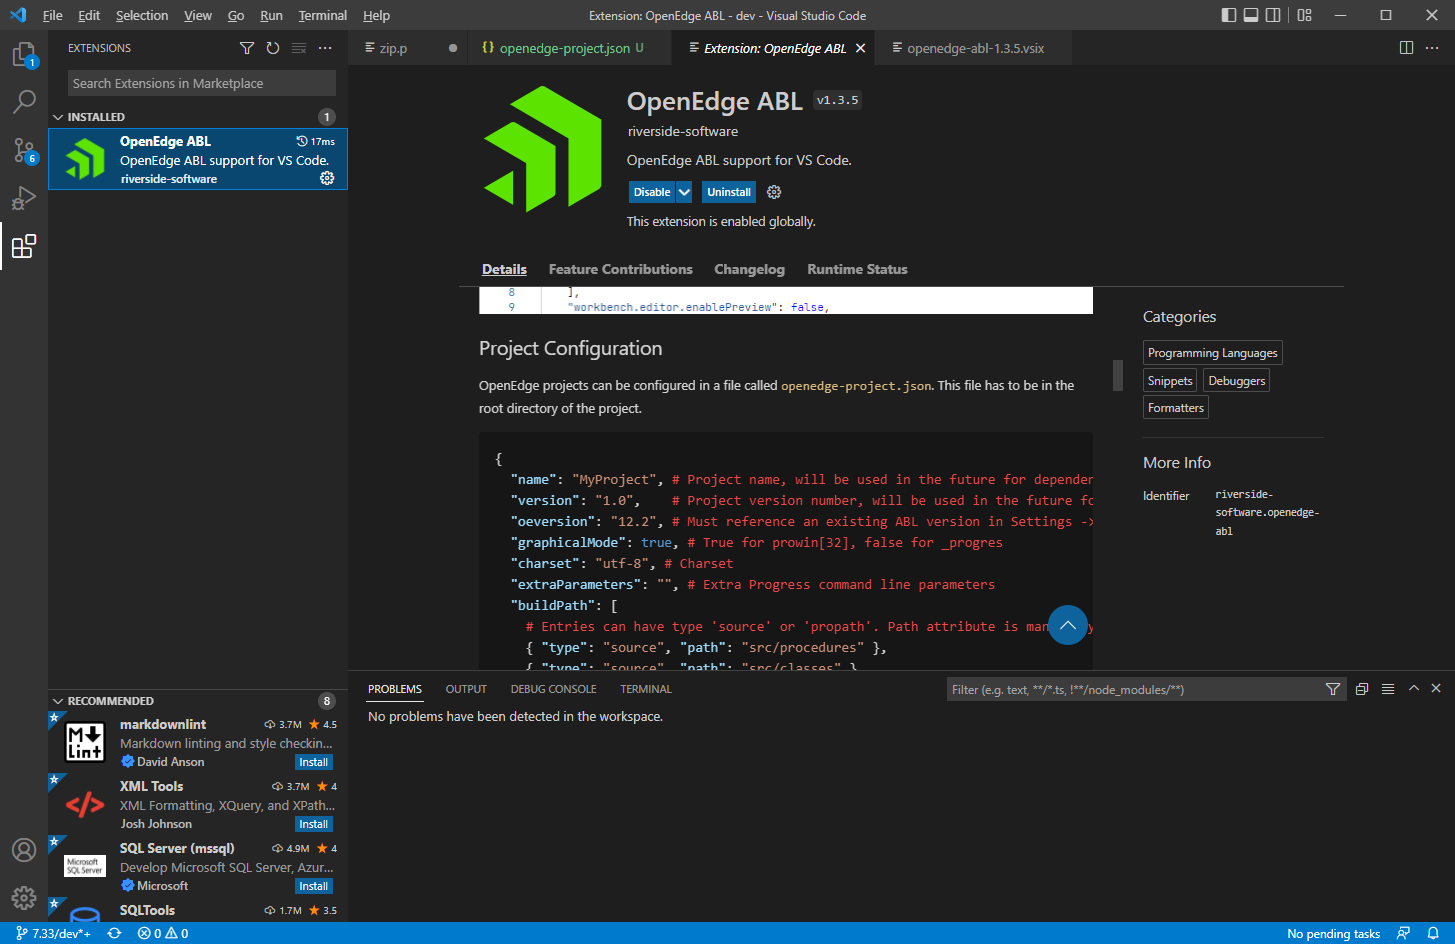1455x944 pixels.
Task: Filter extensions using the funnel icon
Action: [x=246, y=47]
